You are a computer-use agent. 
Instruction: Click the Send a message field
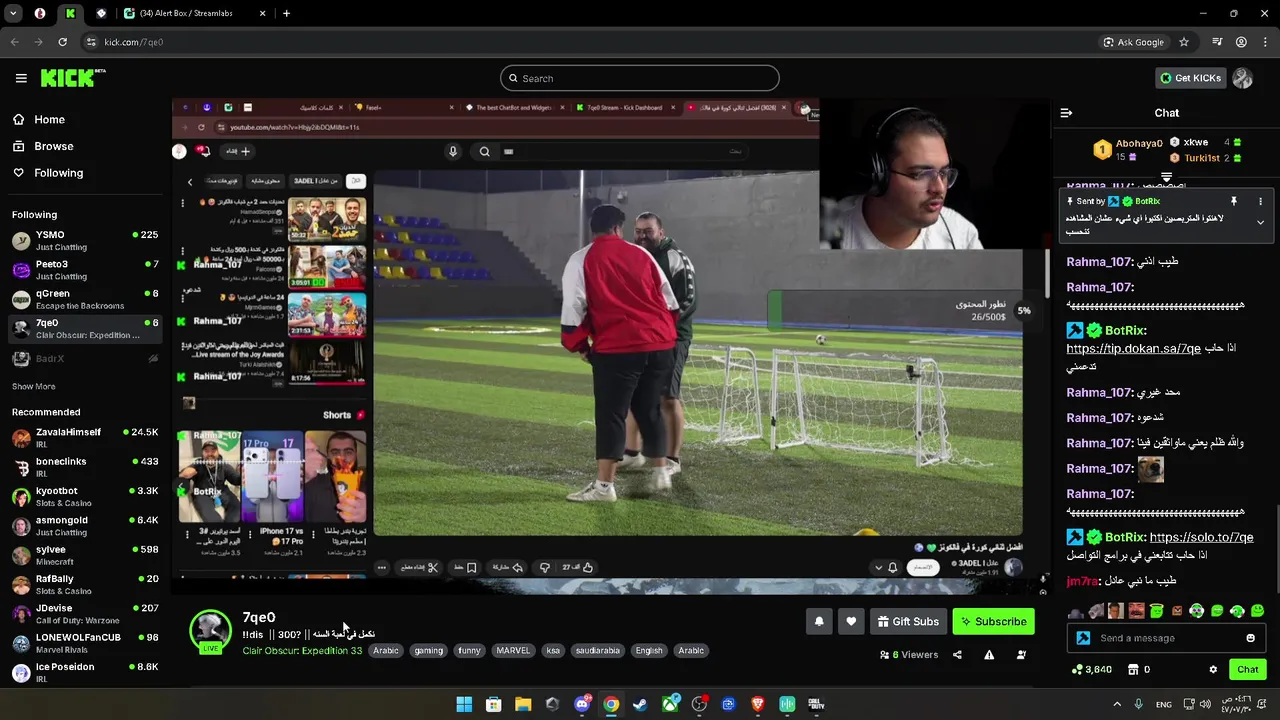coord(1166,638)
